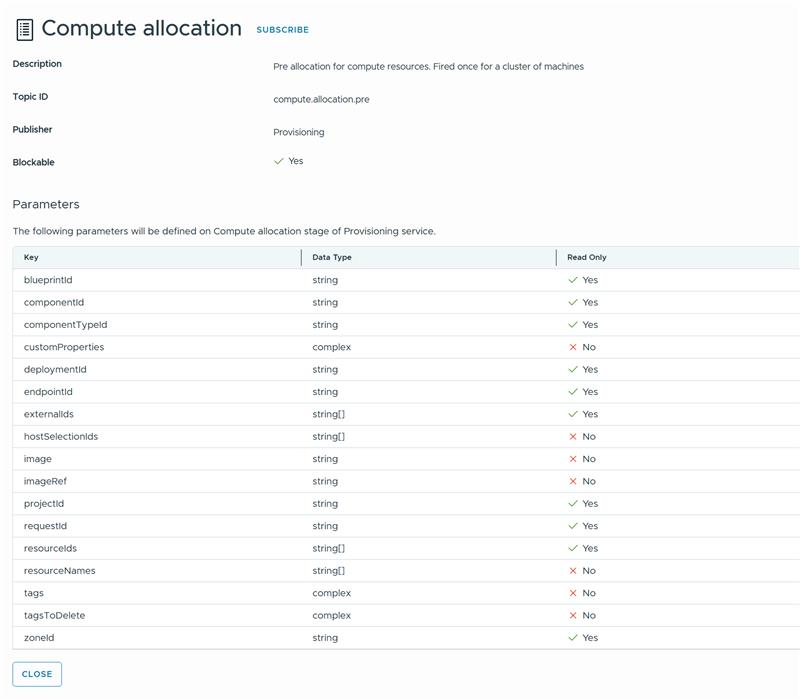Screen dimensions: 800x700
Task: Click the blueprintId read-only checkmark icon
Action: point(573,280)
